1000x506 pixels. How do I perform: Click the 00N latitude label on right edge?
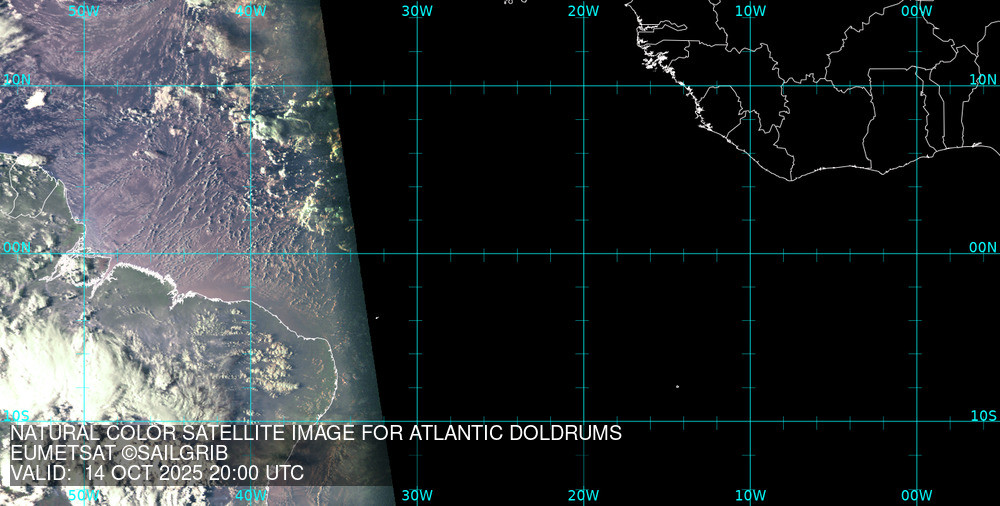983,247
